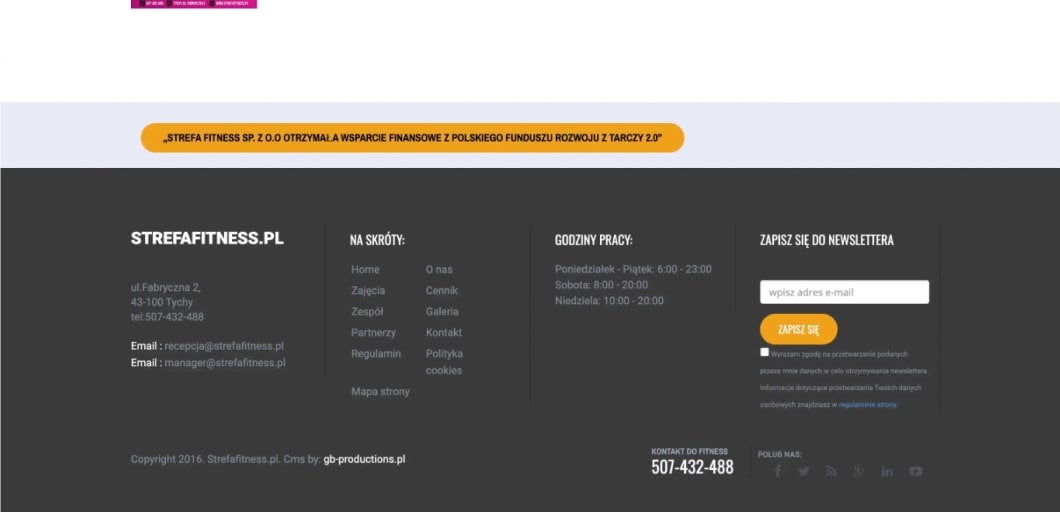Viewport: 1060px width, 512px height.
Task: Open the gb-productions.pl credit link
Action: click(364, 459)
